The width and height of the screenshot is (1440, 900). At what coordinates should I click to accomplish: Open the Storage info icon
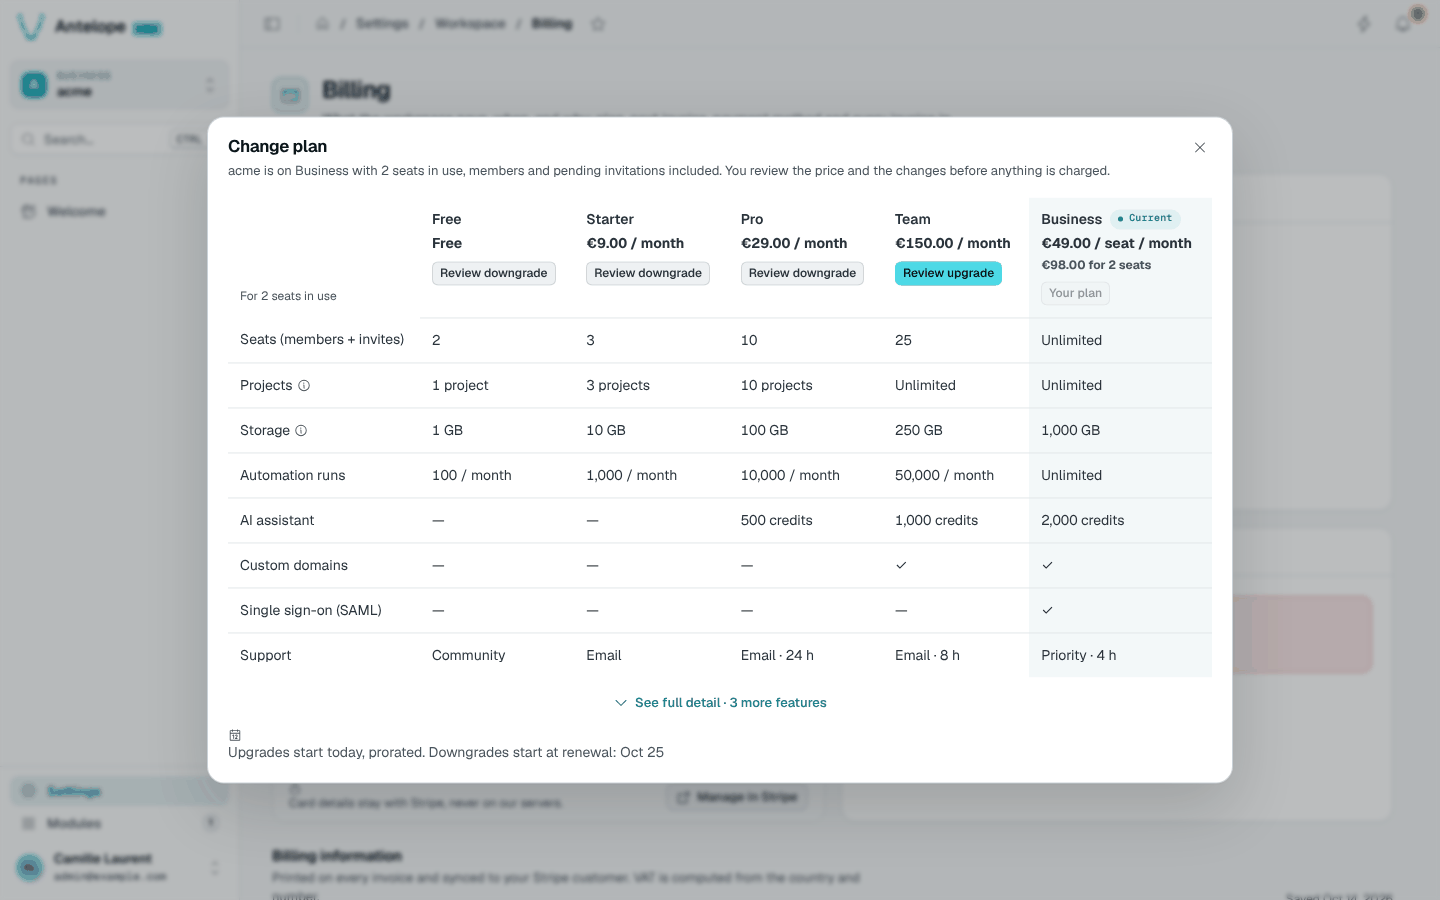pos(301,431)
